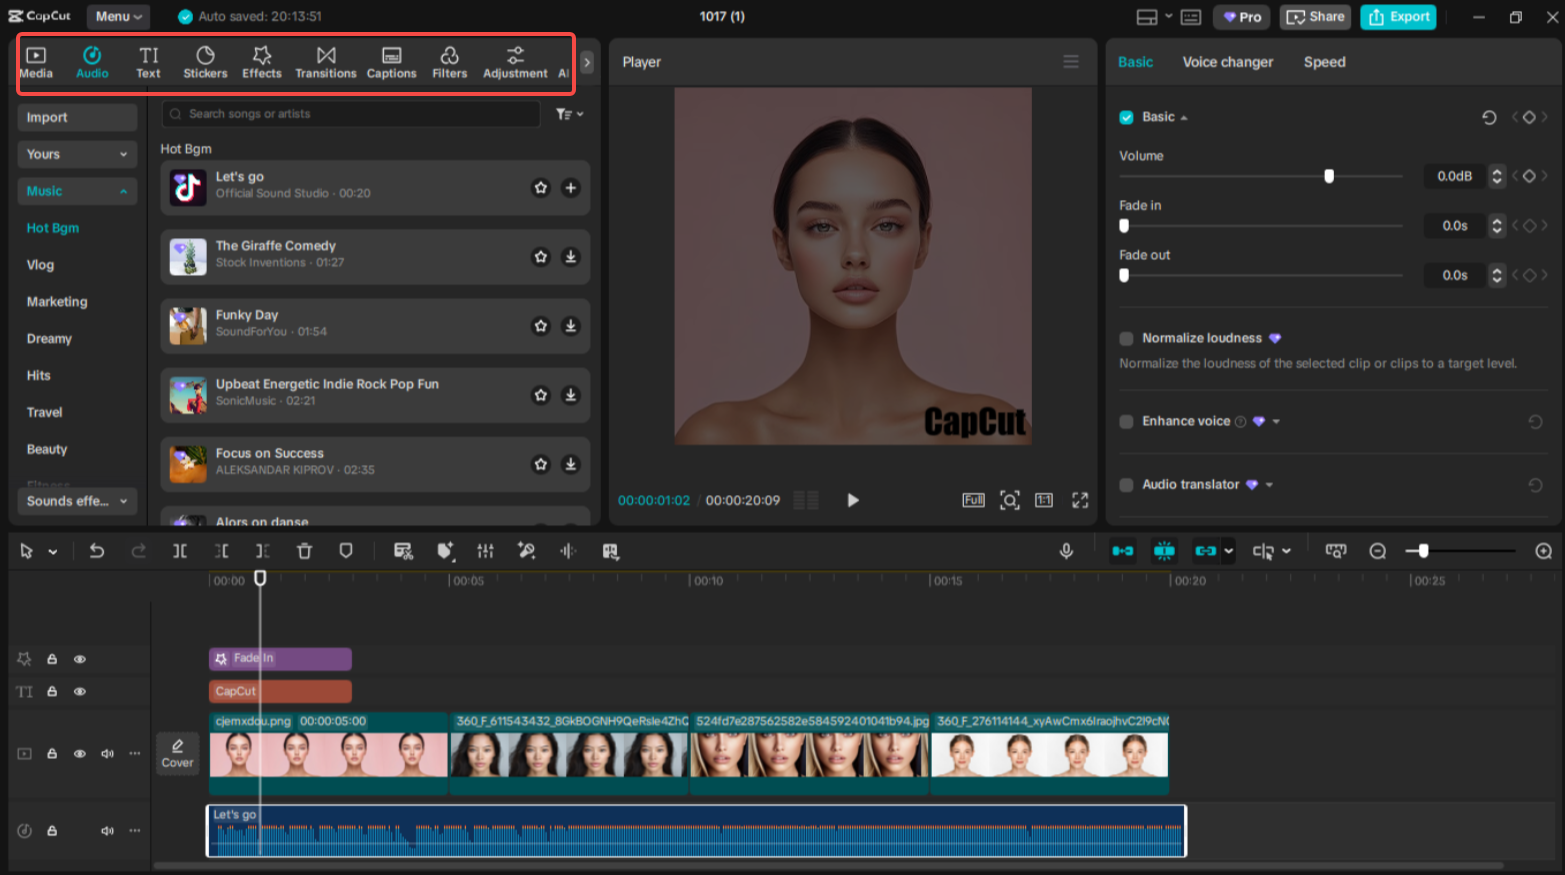Viewport: 1565px width, 875px height.
Task: Click the split clip tool in toolbar
Action: point(180,551)
